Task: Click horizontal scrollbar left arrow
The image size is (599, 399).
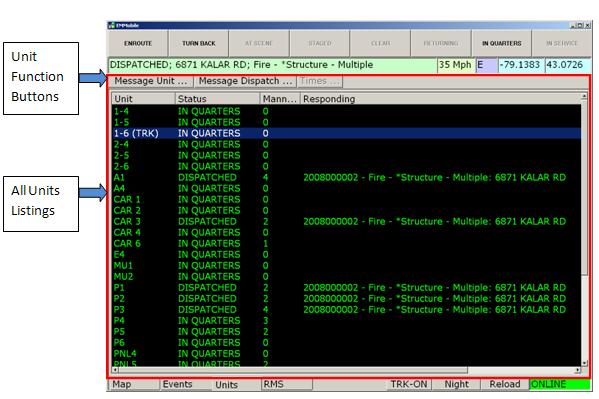Action: pyautogui.click(x=115, y=370)
